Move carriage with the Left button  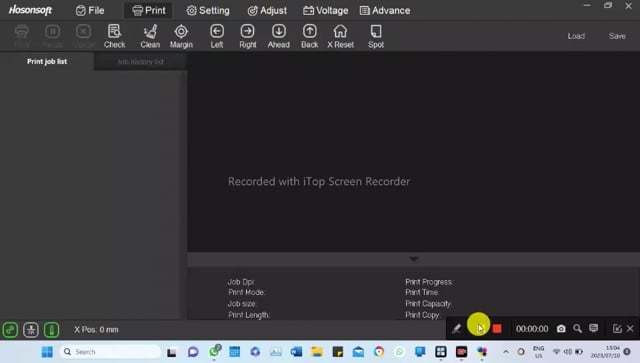[x=217, y=36]
